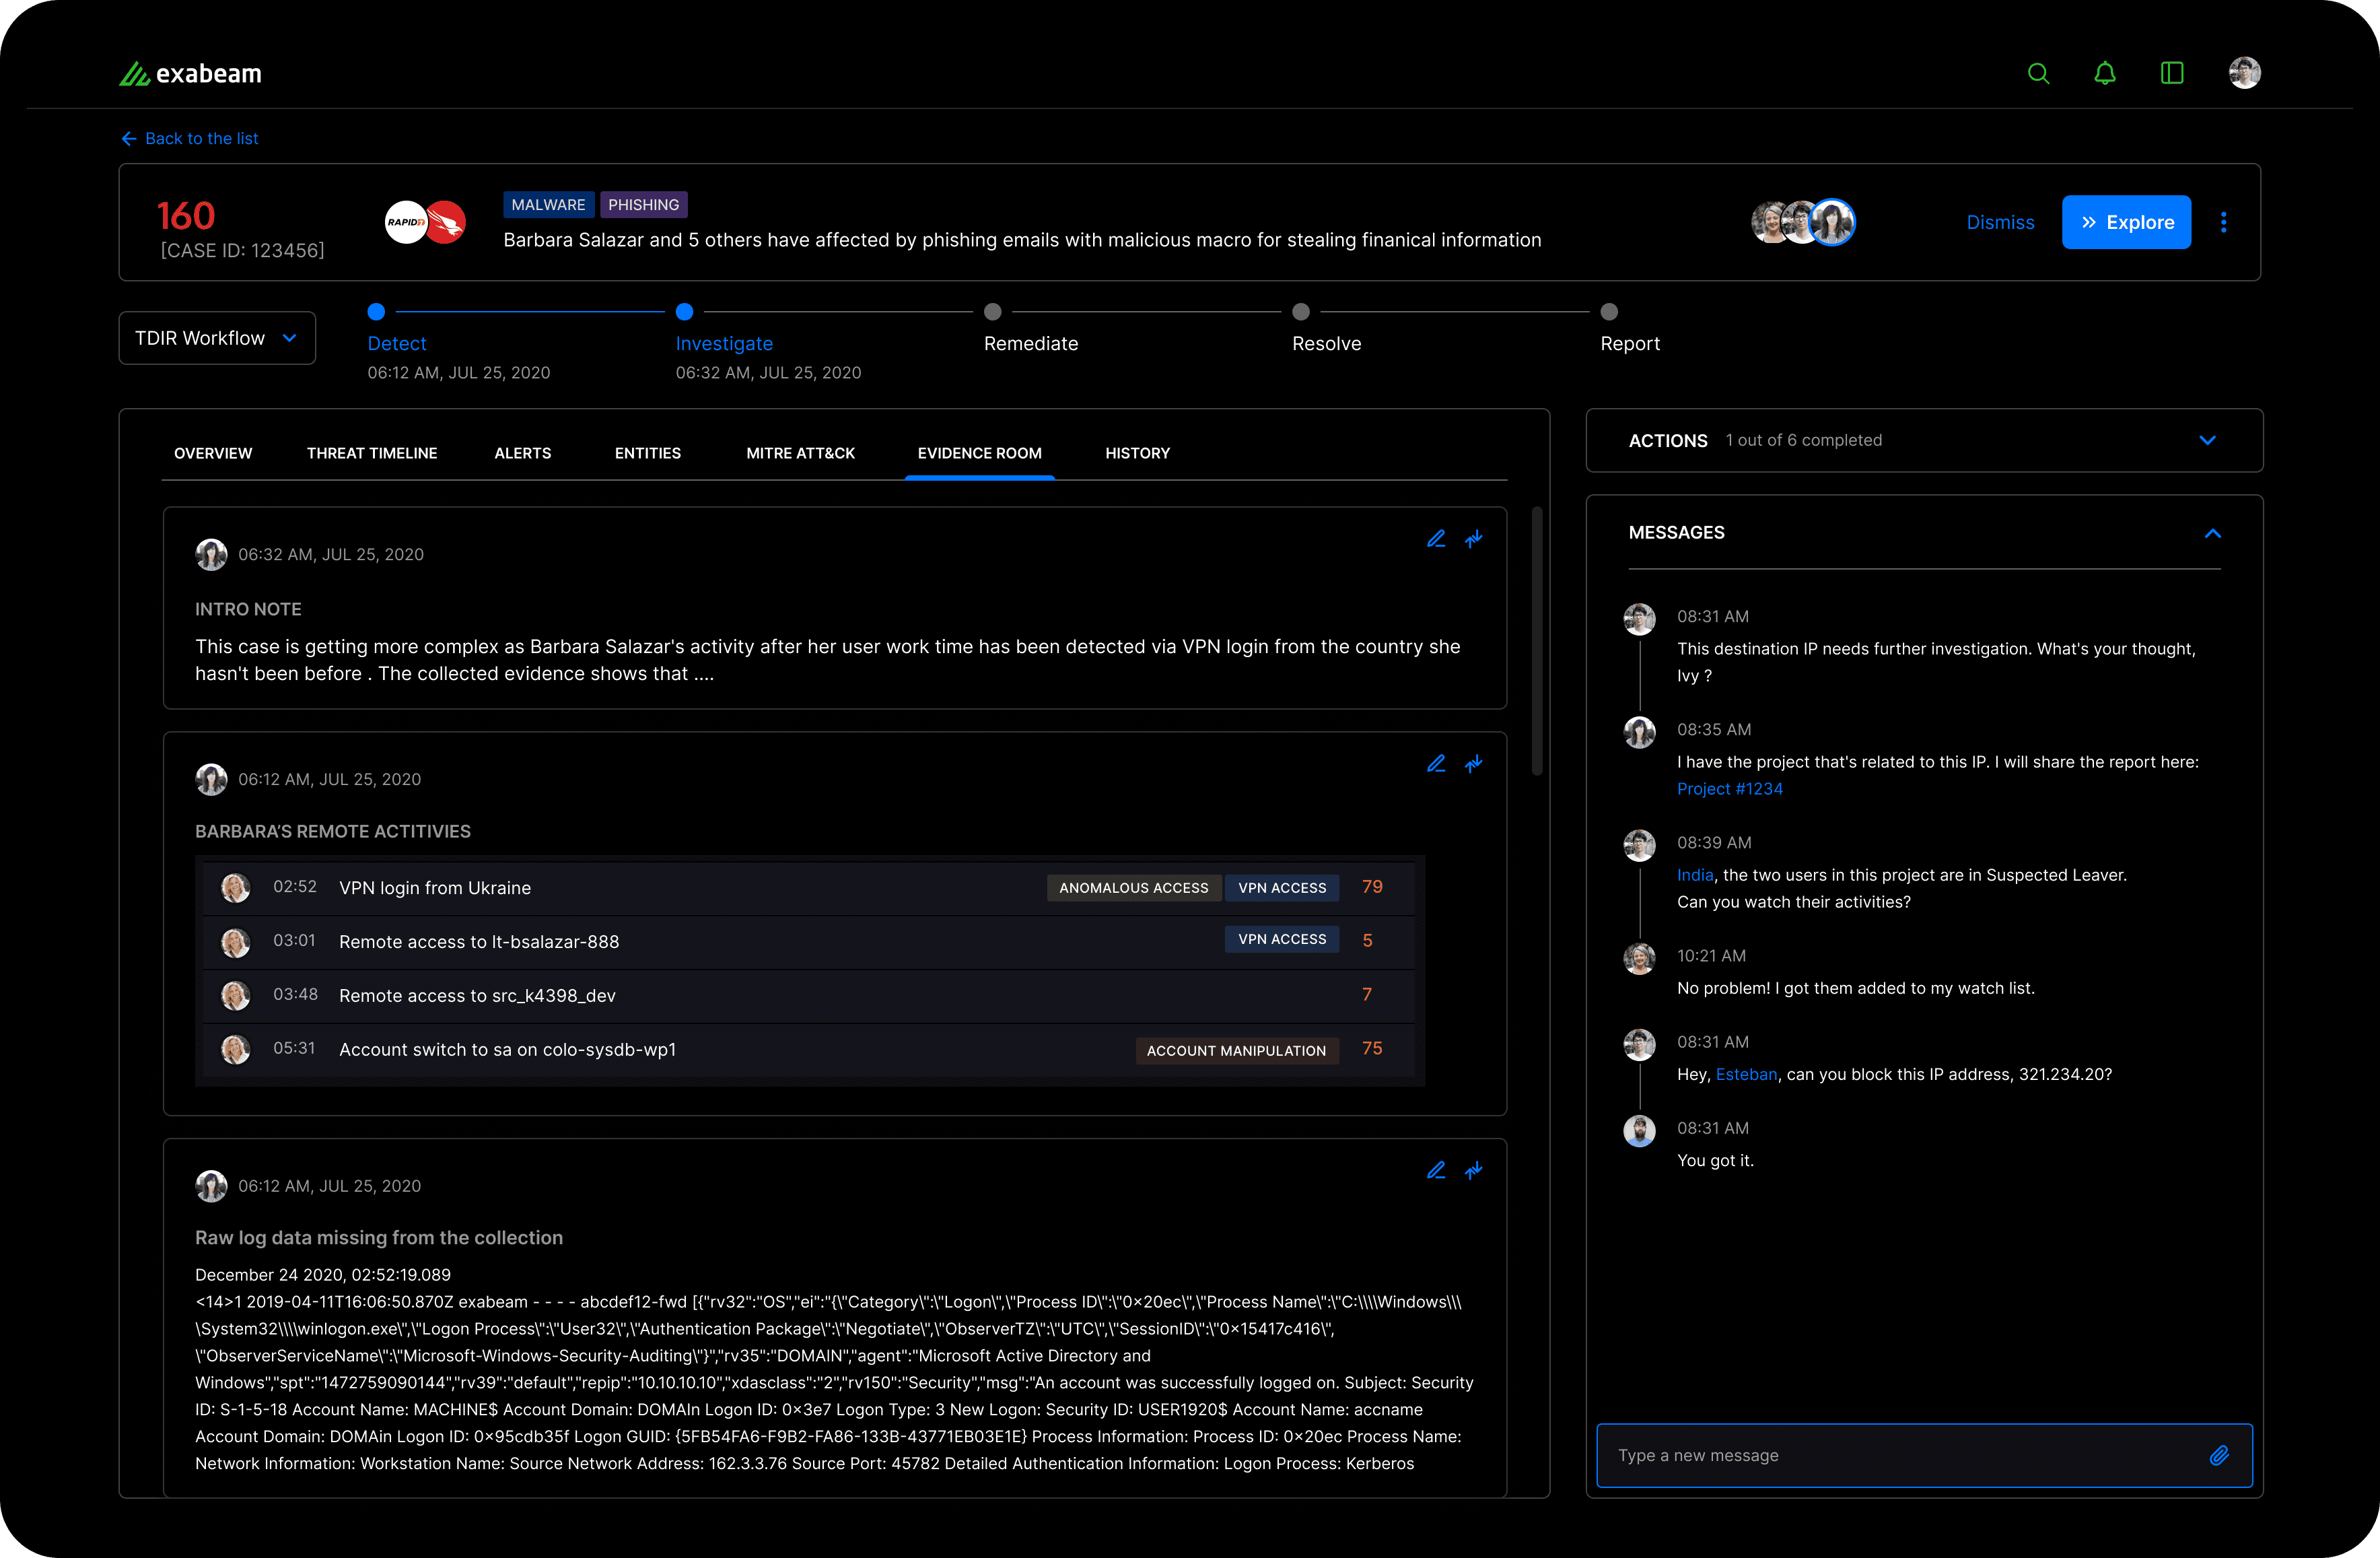Click the PHISHING tag
Viewport: 2380px width, 1558px height.
tap(644, 205)
